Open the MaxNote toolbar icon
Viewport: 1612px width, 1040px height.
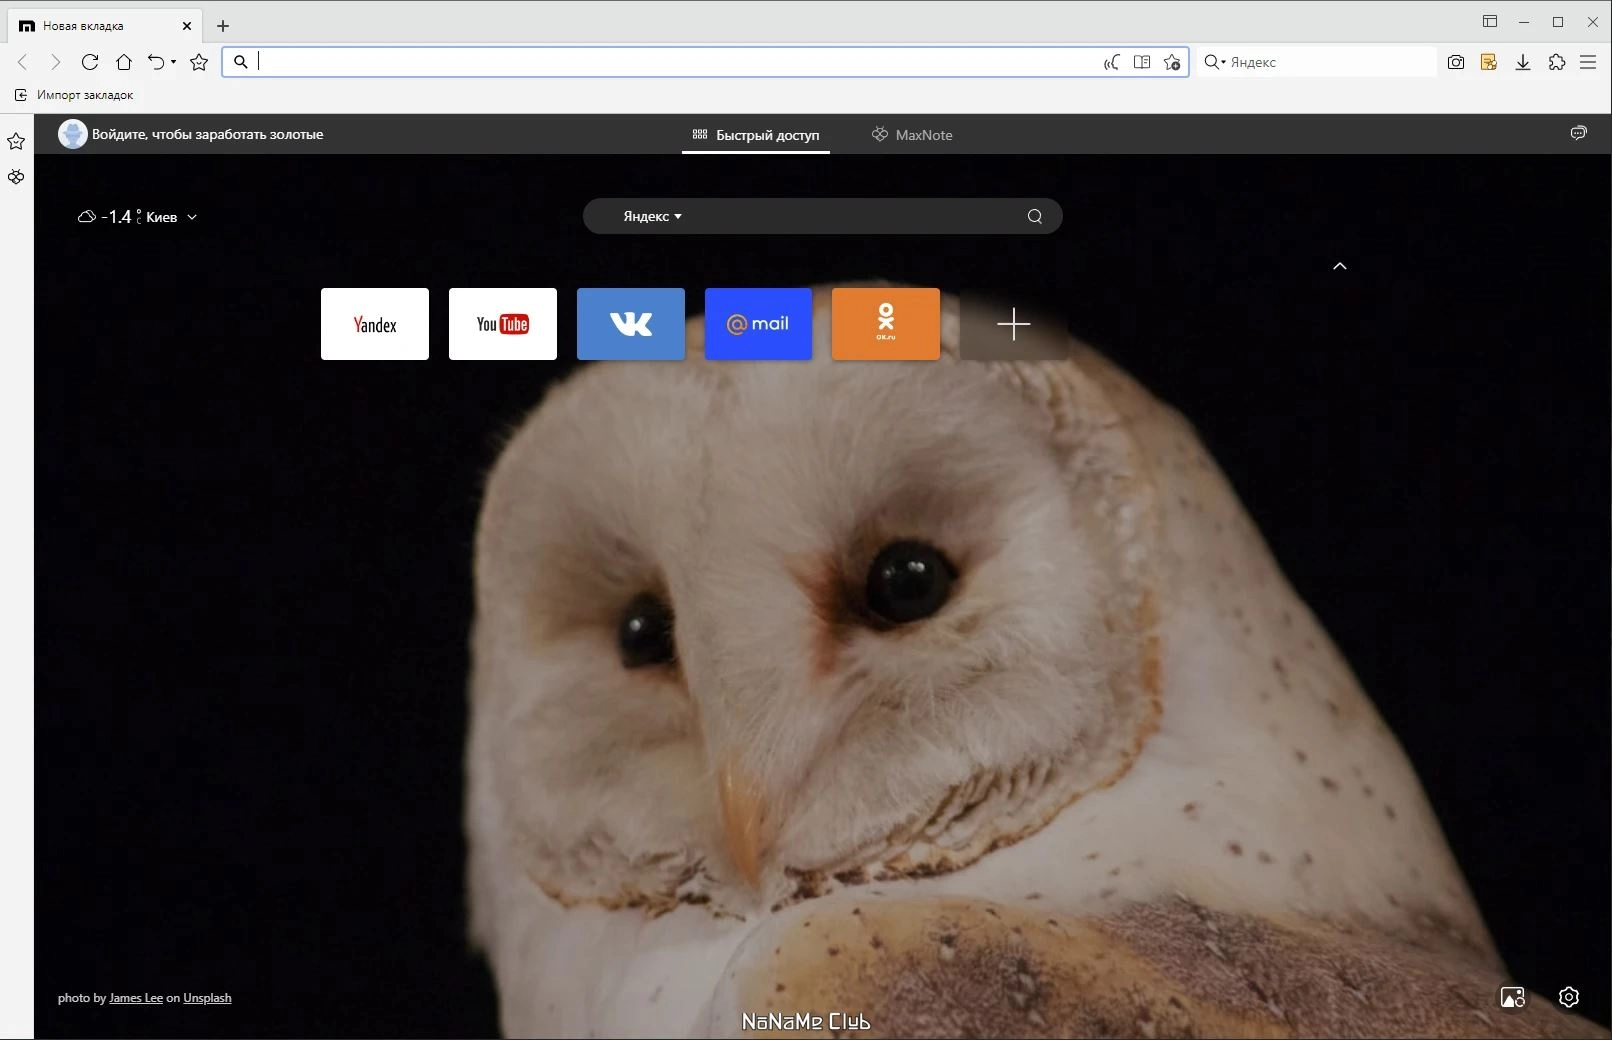pos(1489,62)
